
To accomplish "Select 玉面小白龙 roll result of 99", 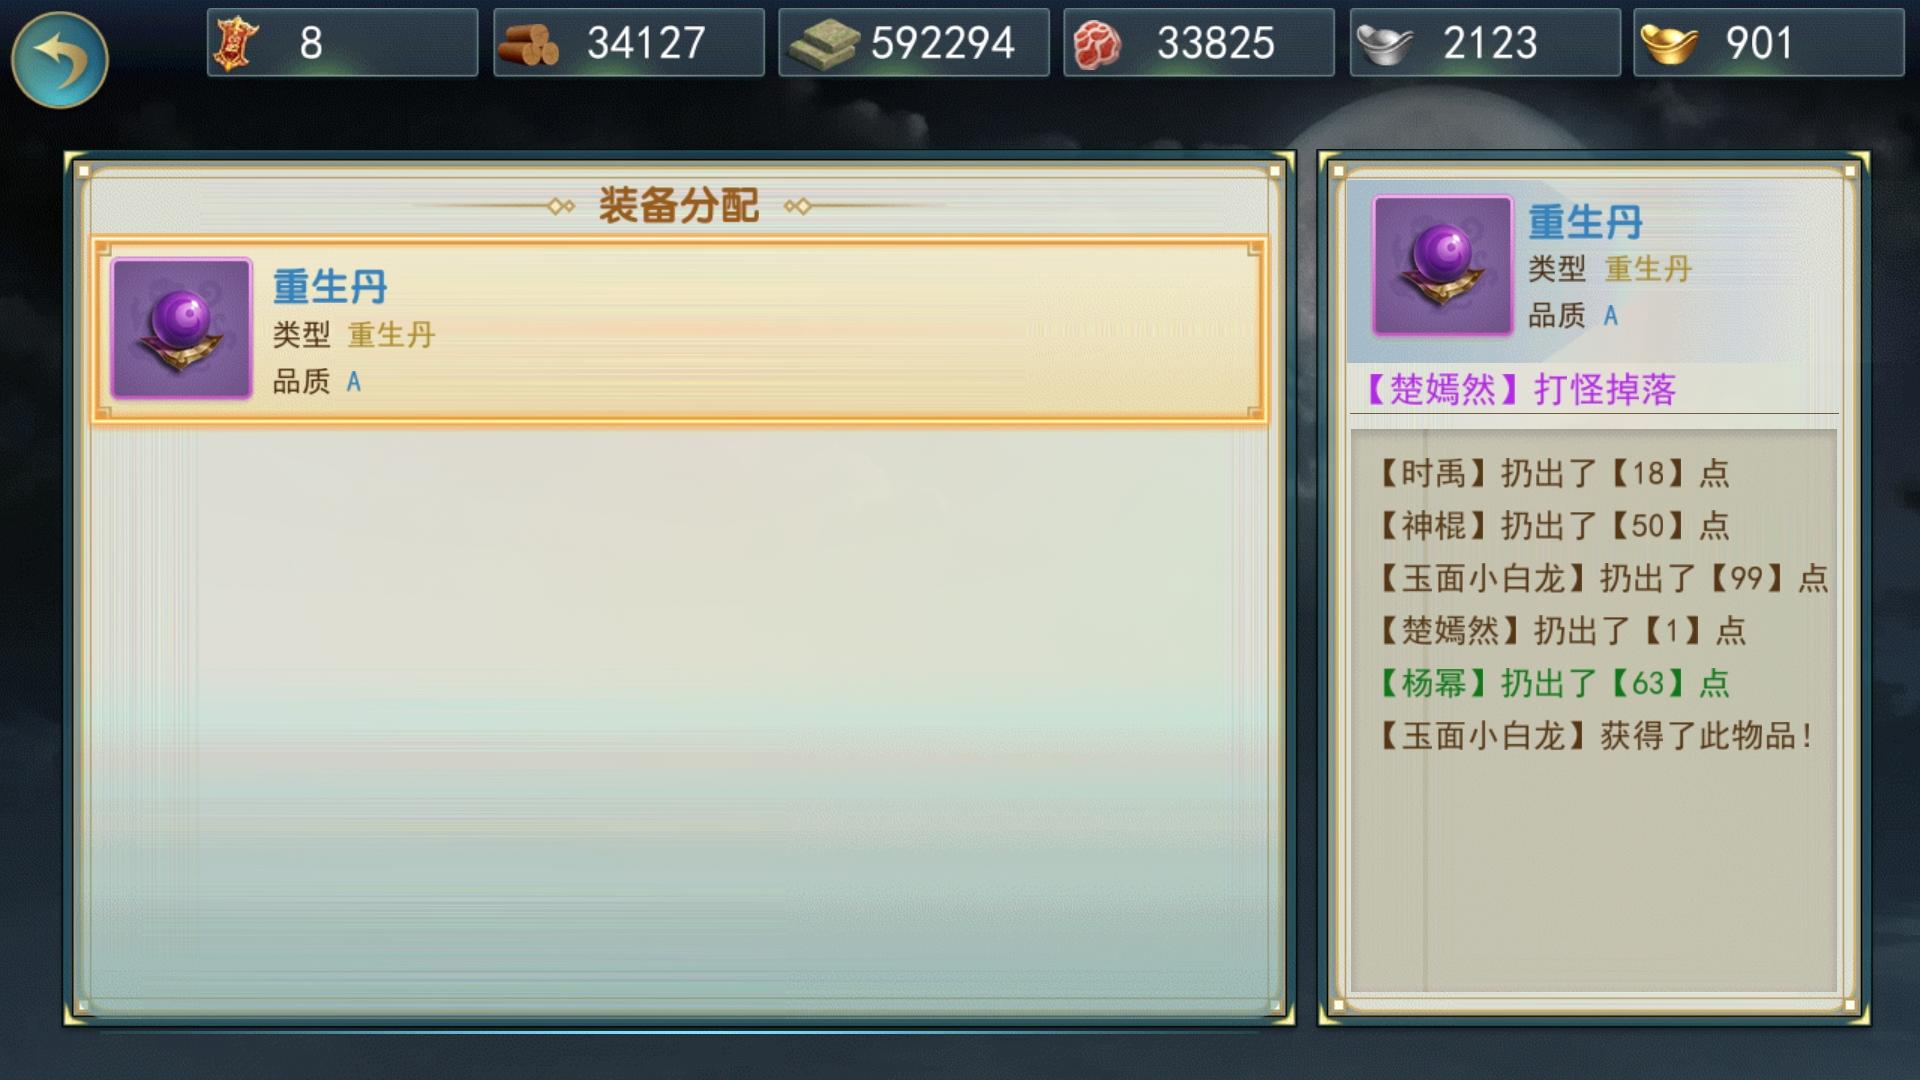I will pyautogui.click(x=1603, y=578).
